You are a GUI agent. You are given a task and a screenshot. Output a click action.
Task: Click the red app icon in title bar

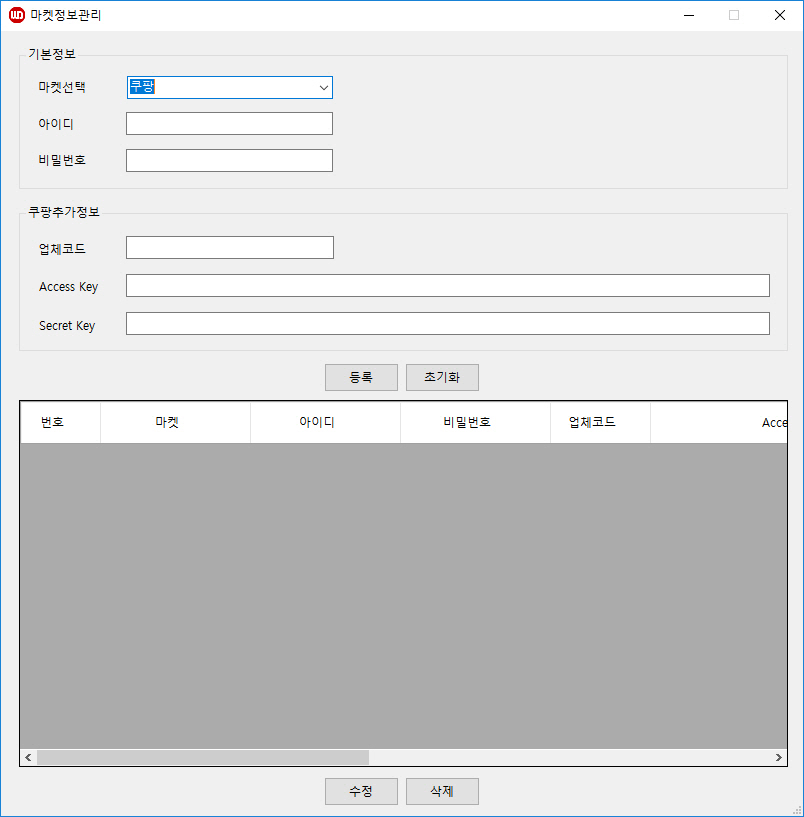pos(17,15)
